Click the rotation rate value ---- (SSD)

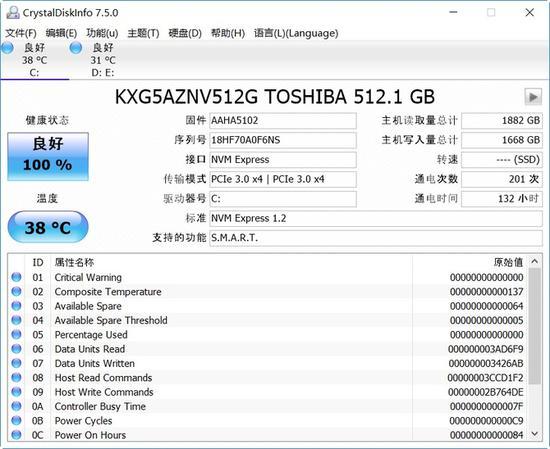click(502, 160)
